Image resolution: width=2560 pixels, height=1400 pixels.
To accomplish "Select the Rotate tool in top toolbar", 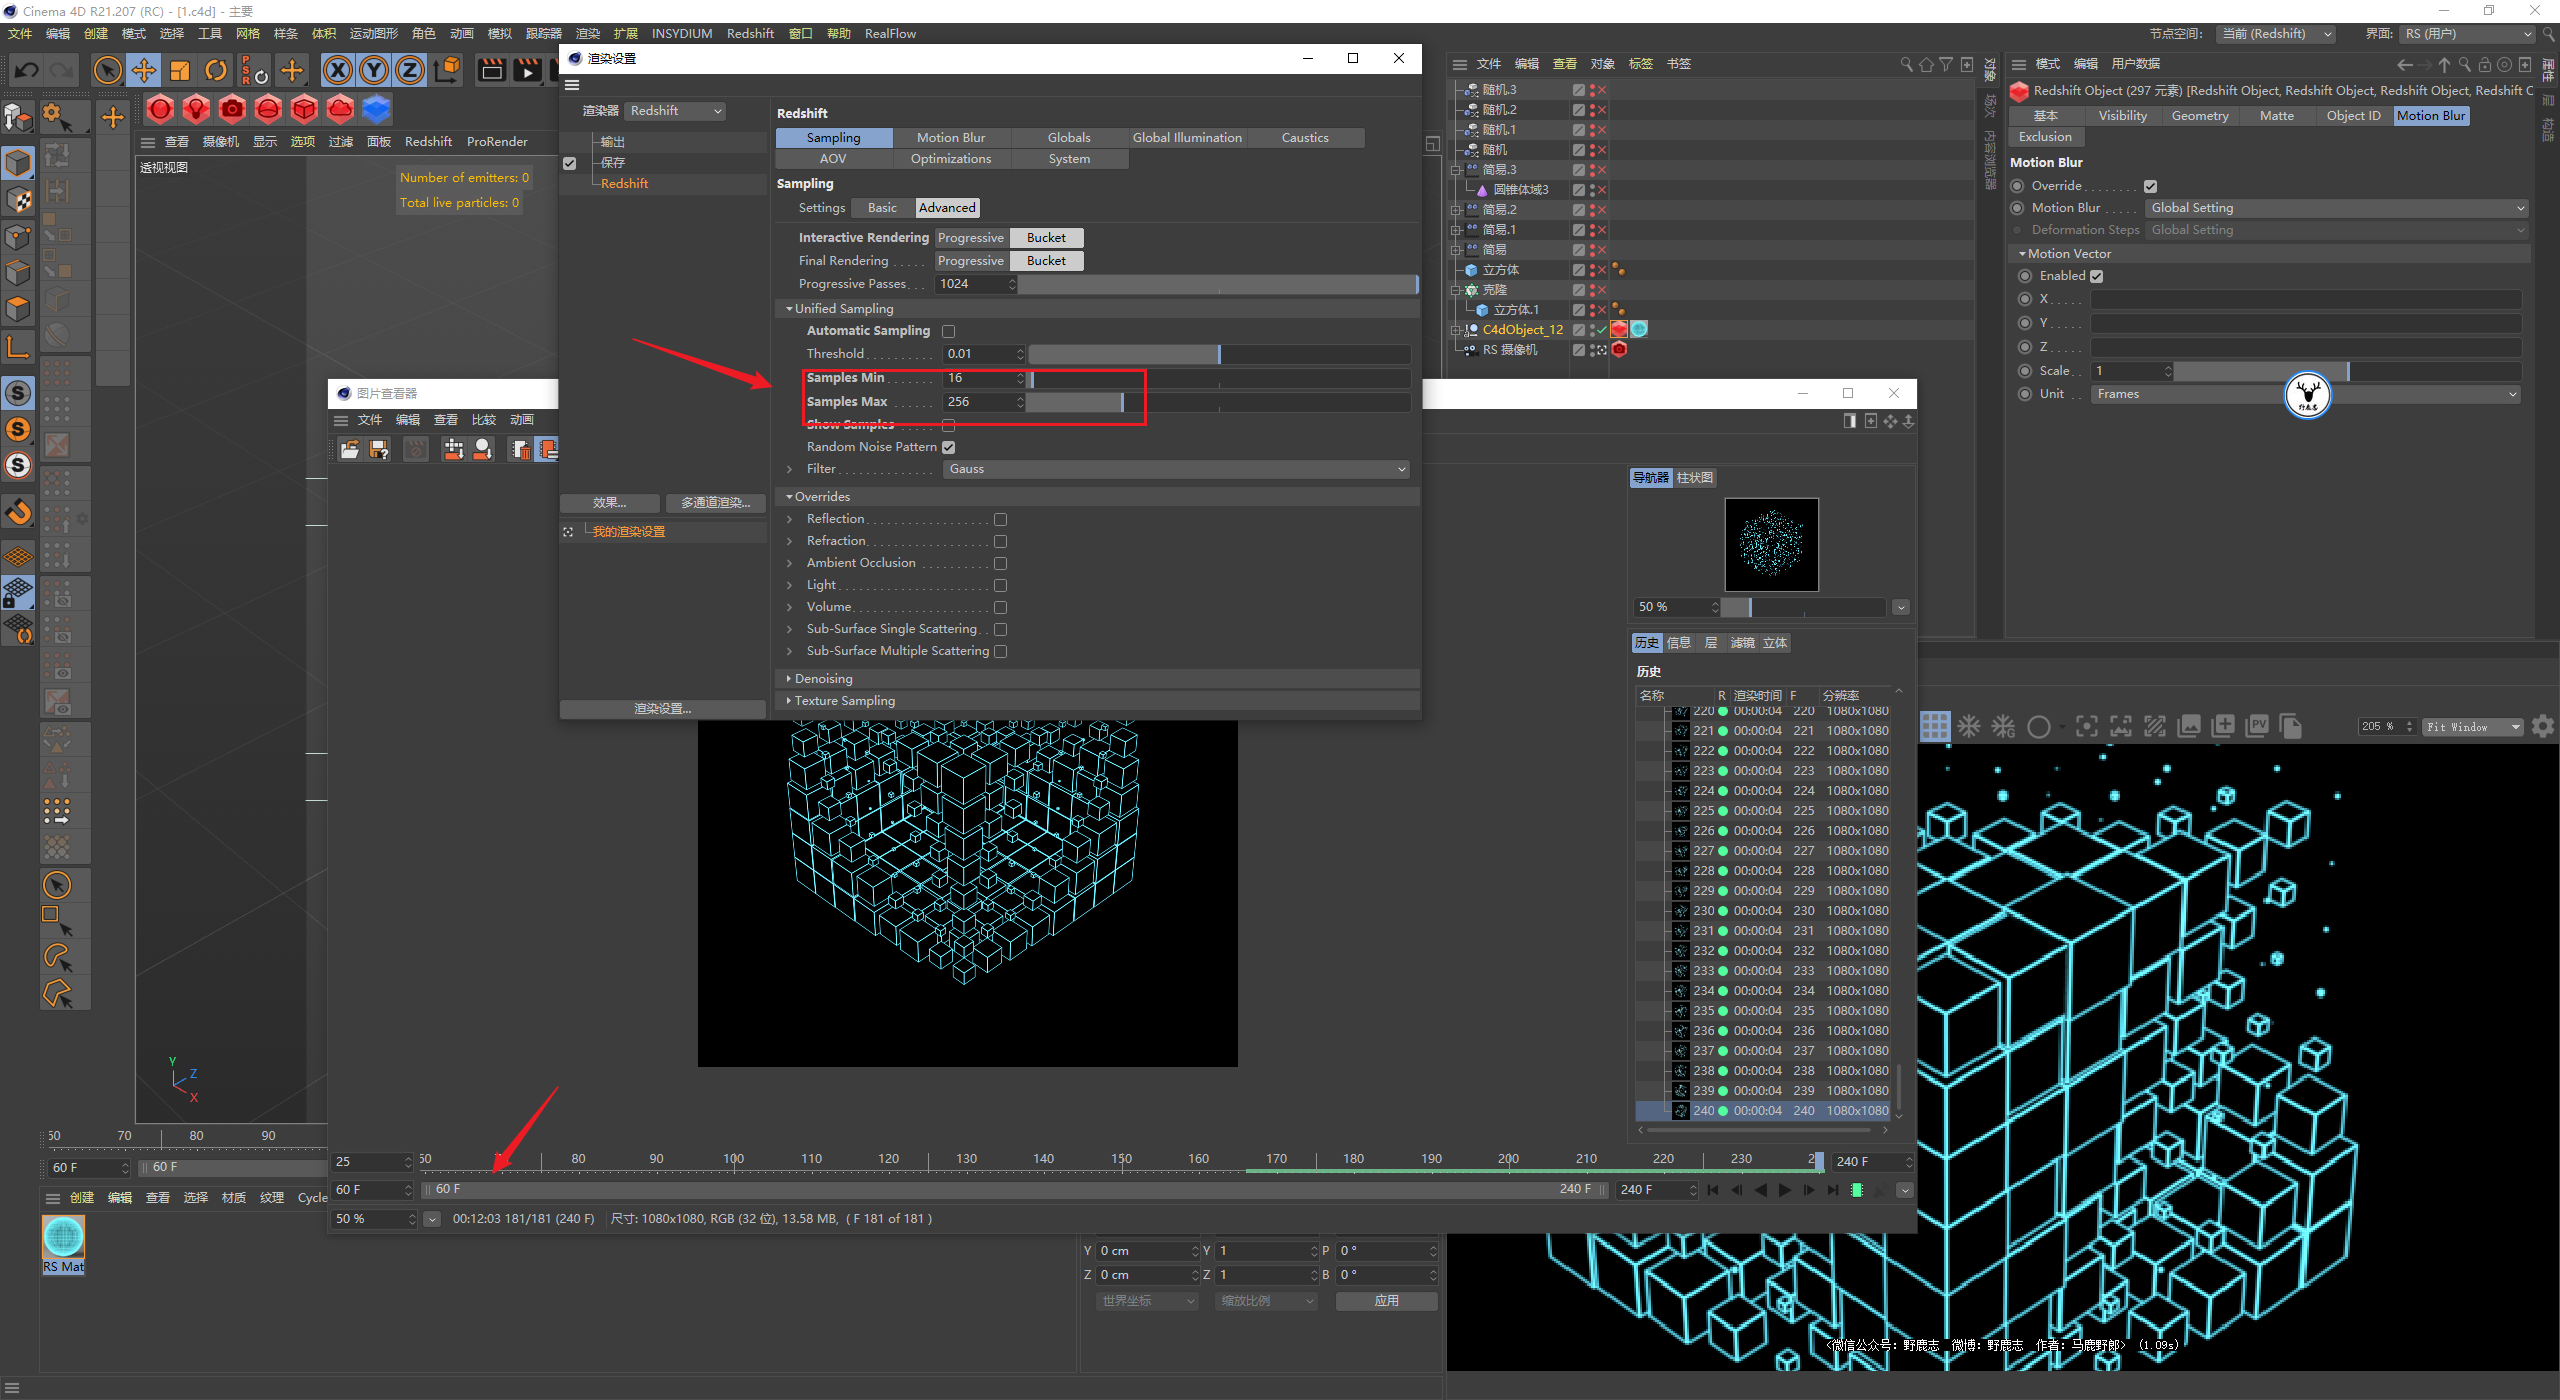I will pyautogui.click(x=216, y=70).
